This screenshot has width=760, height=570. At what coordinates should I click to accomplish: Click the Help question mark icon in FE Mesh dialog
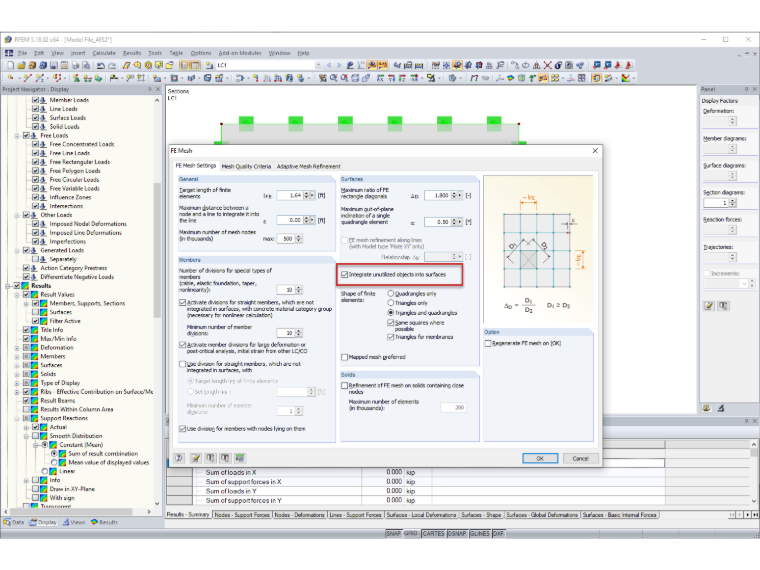179,458
